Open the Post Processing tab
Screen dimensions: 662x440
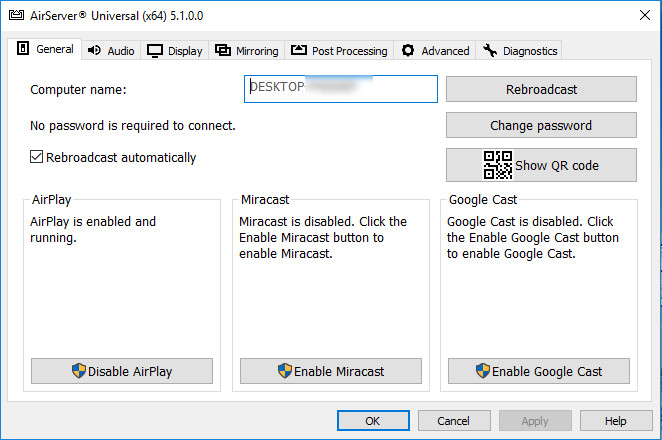click(339, 51)
